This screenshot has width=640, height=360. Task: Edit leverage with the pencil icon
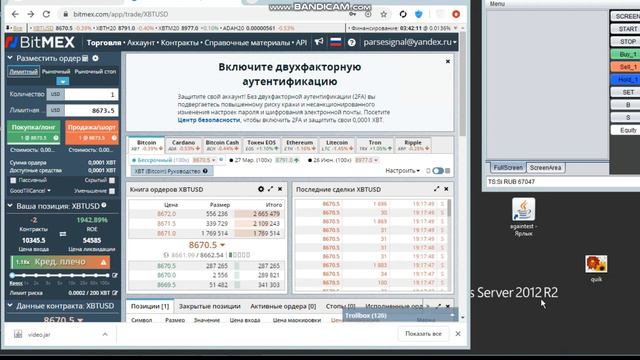pyautogui.click(x=115, y=276)
